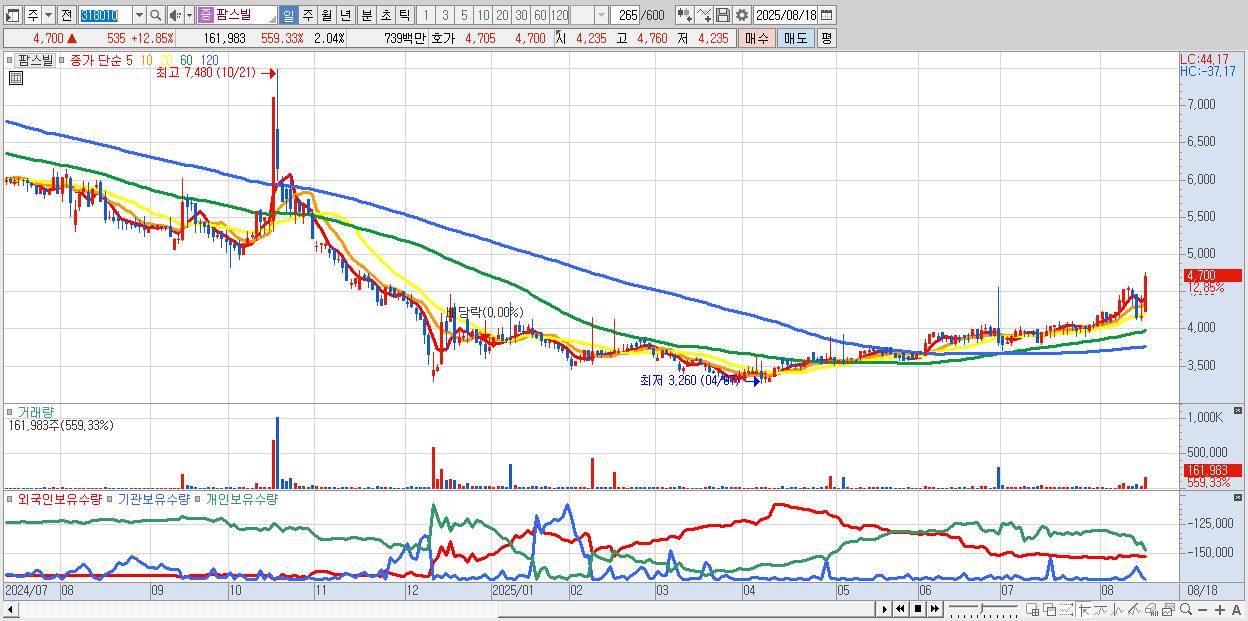This screenshot has width=1248, height=621.
Task: Open the stock code history dropdown arrow
Action: (x=139, y=15)
